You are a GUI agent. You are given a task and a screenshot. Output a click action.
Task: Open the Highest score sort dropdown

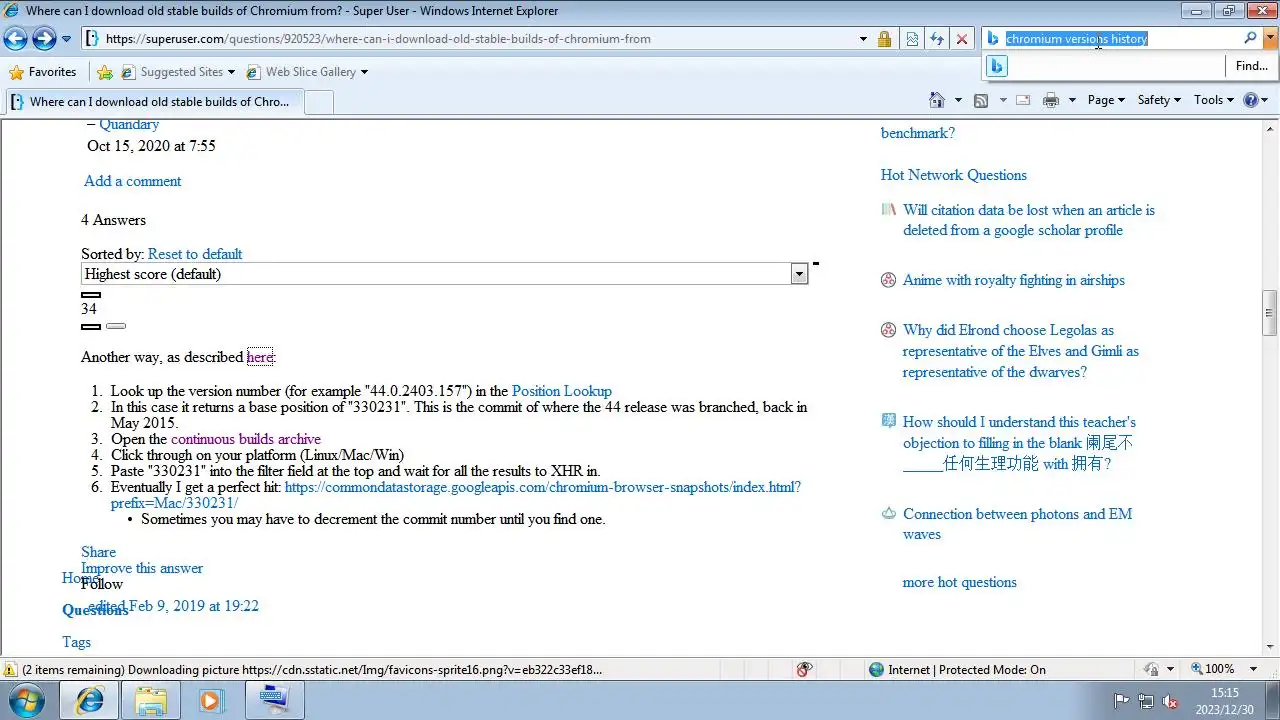point(444,274)
